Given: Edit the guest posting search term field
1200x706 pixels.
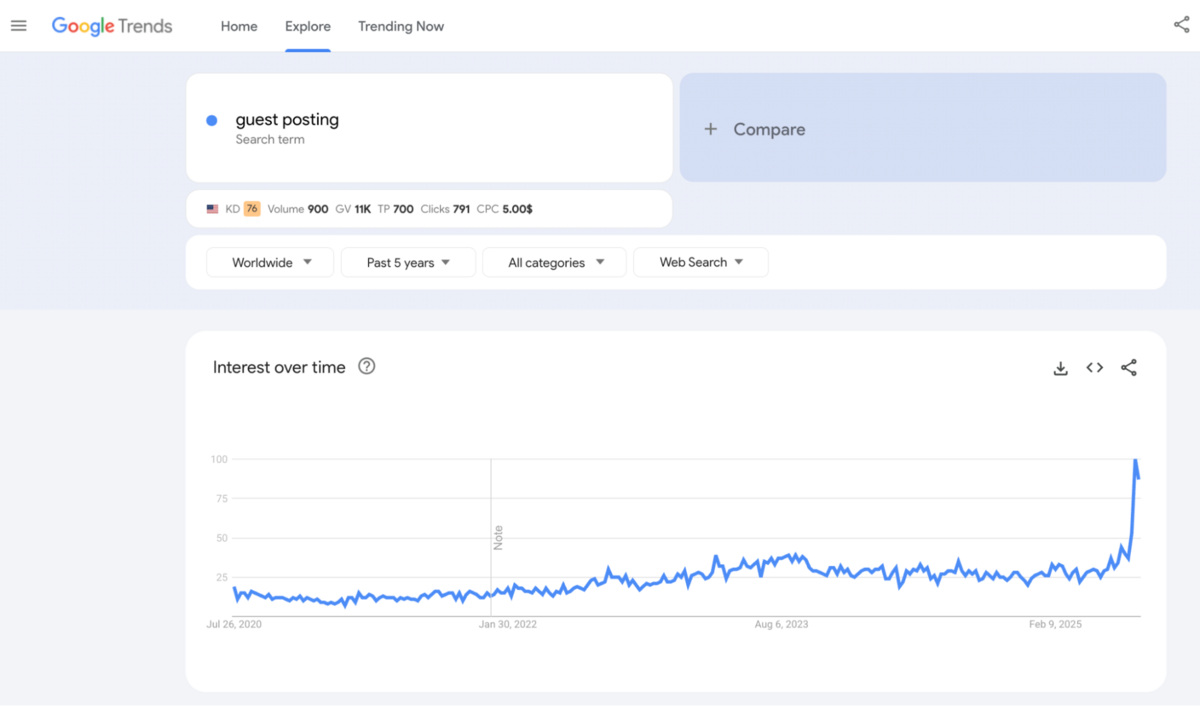Looking at the screenshot, I should point(287,119).
